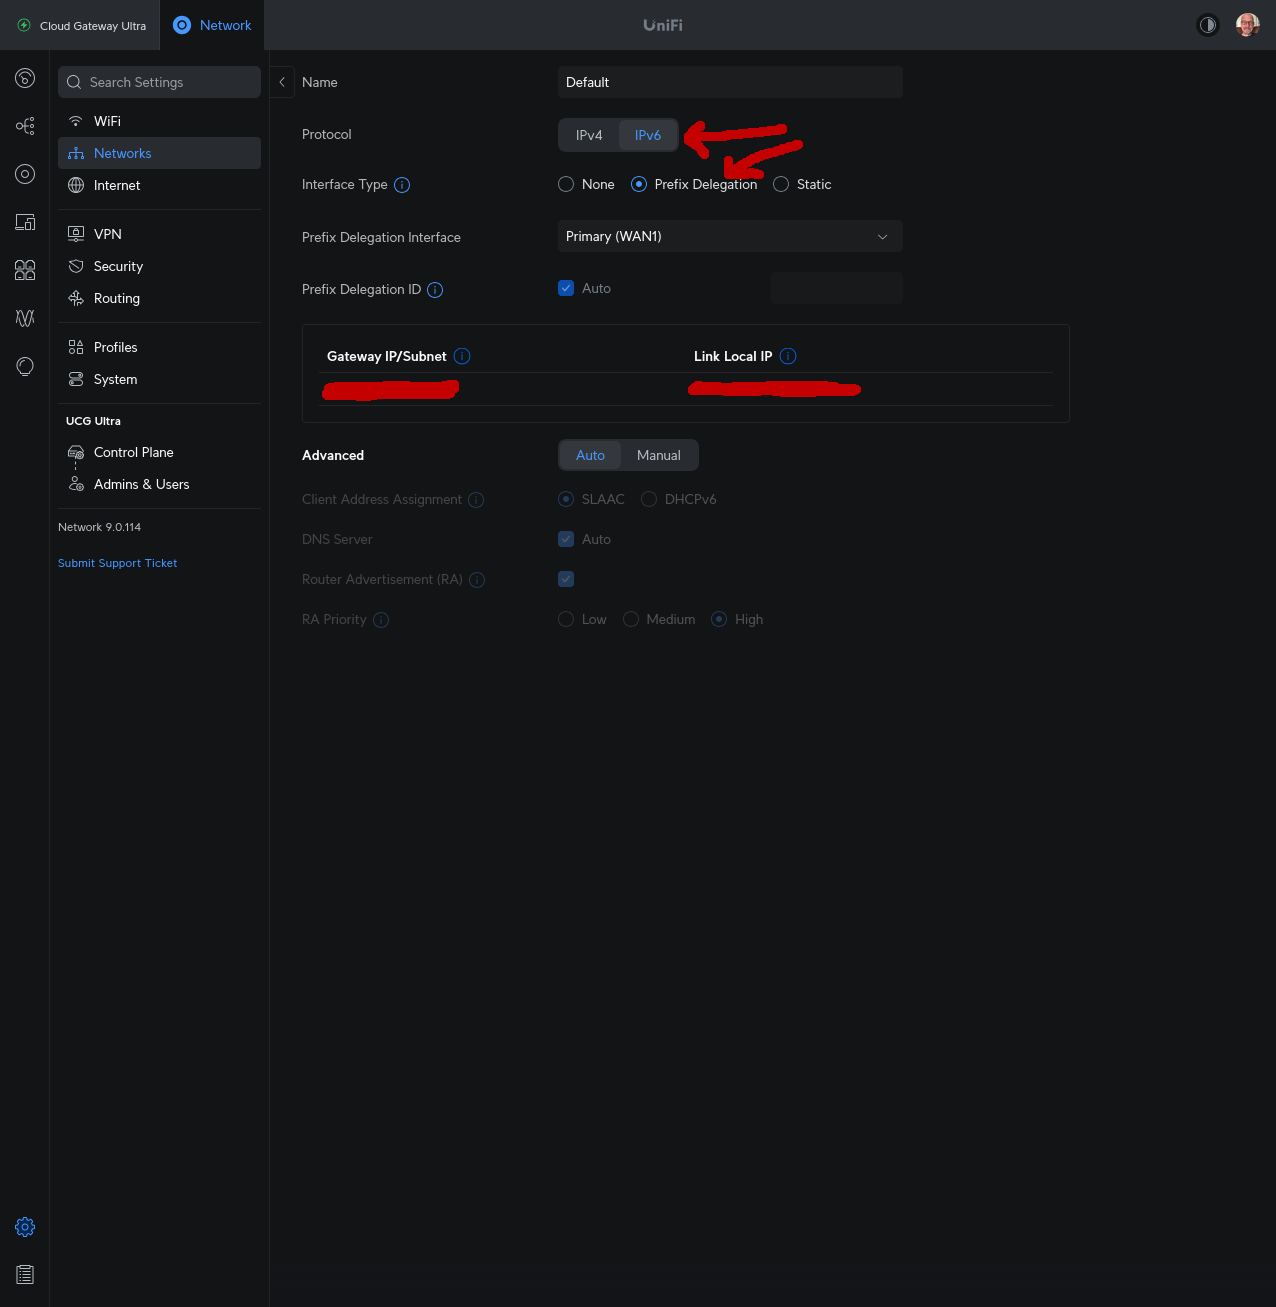1276x1307 pixels.
Task: Select SLAAC client address assignment
Action: pos(566,499)
